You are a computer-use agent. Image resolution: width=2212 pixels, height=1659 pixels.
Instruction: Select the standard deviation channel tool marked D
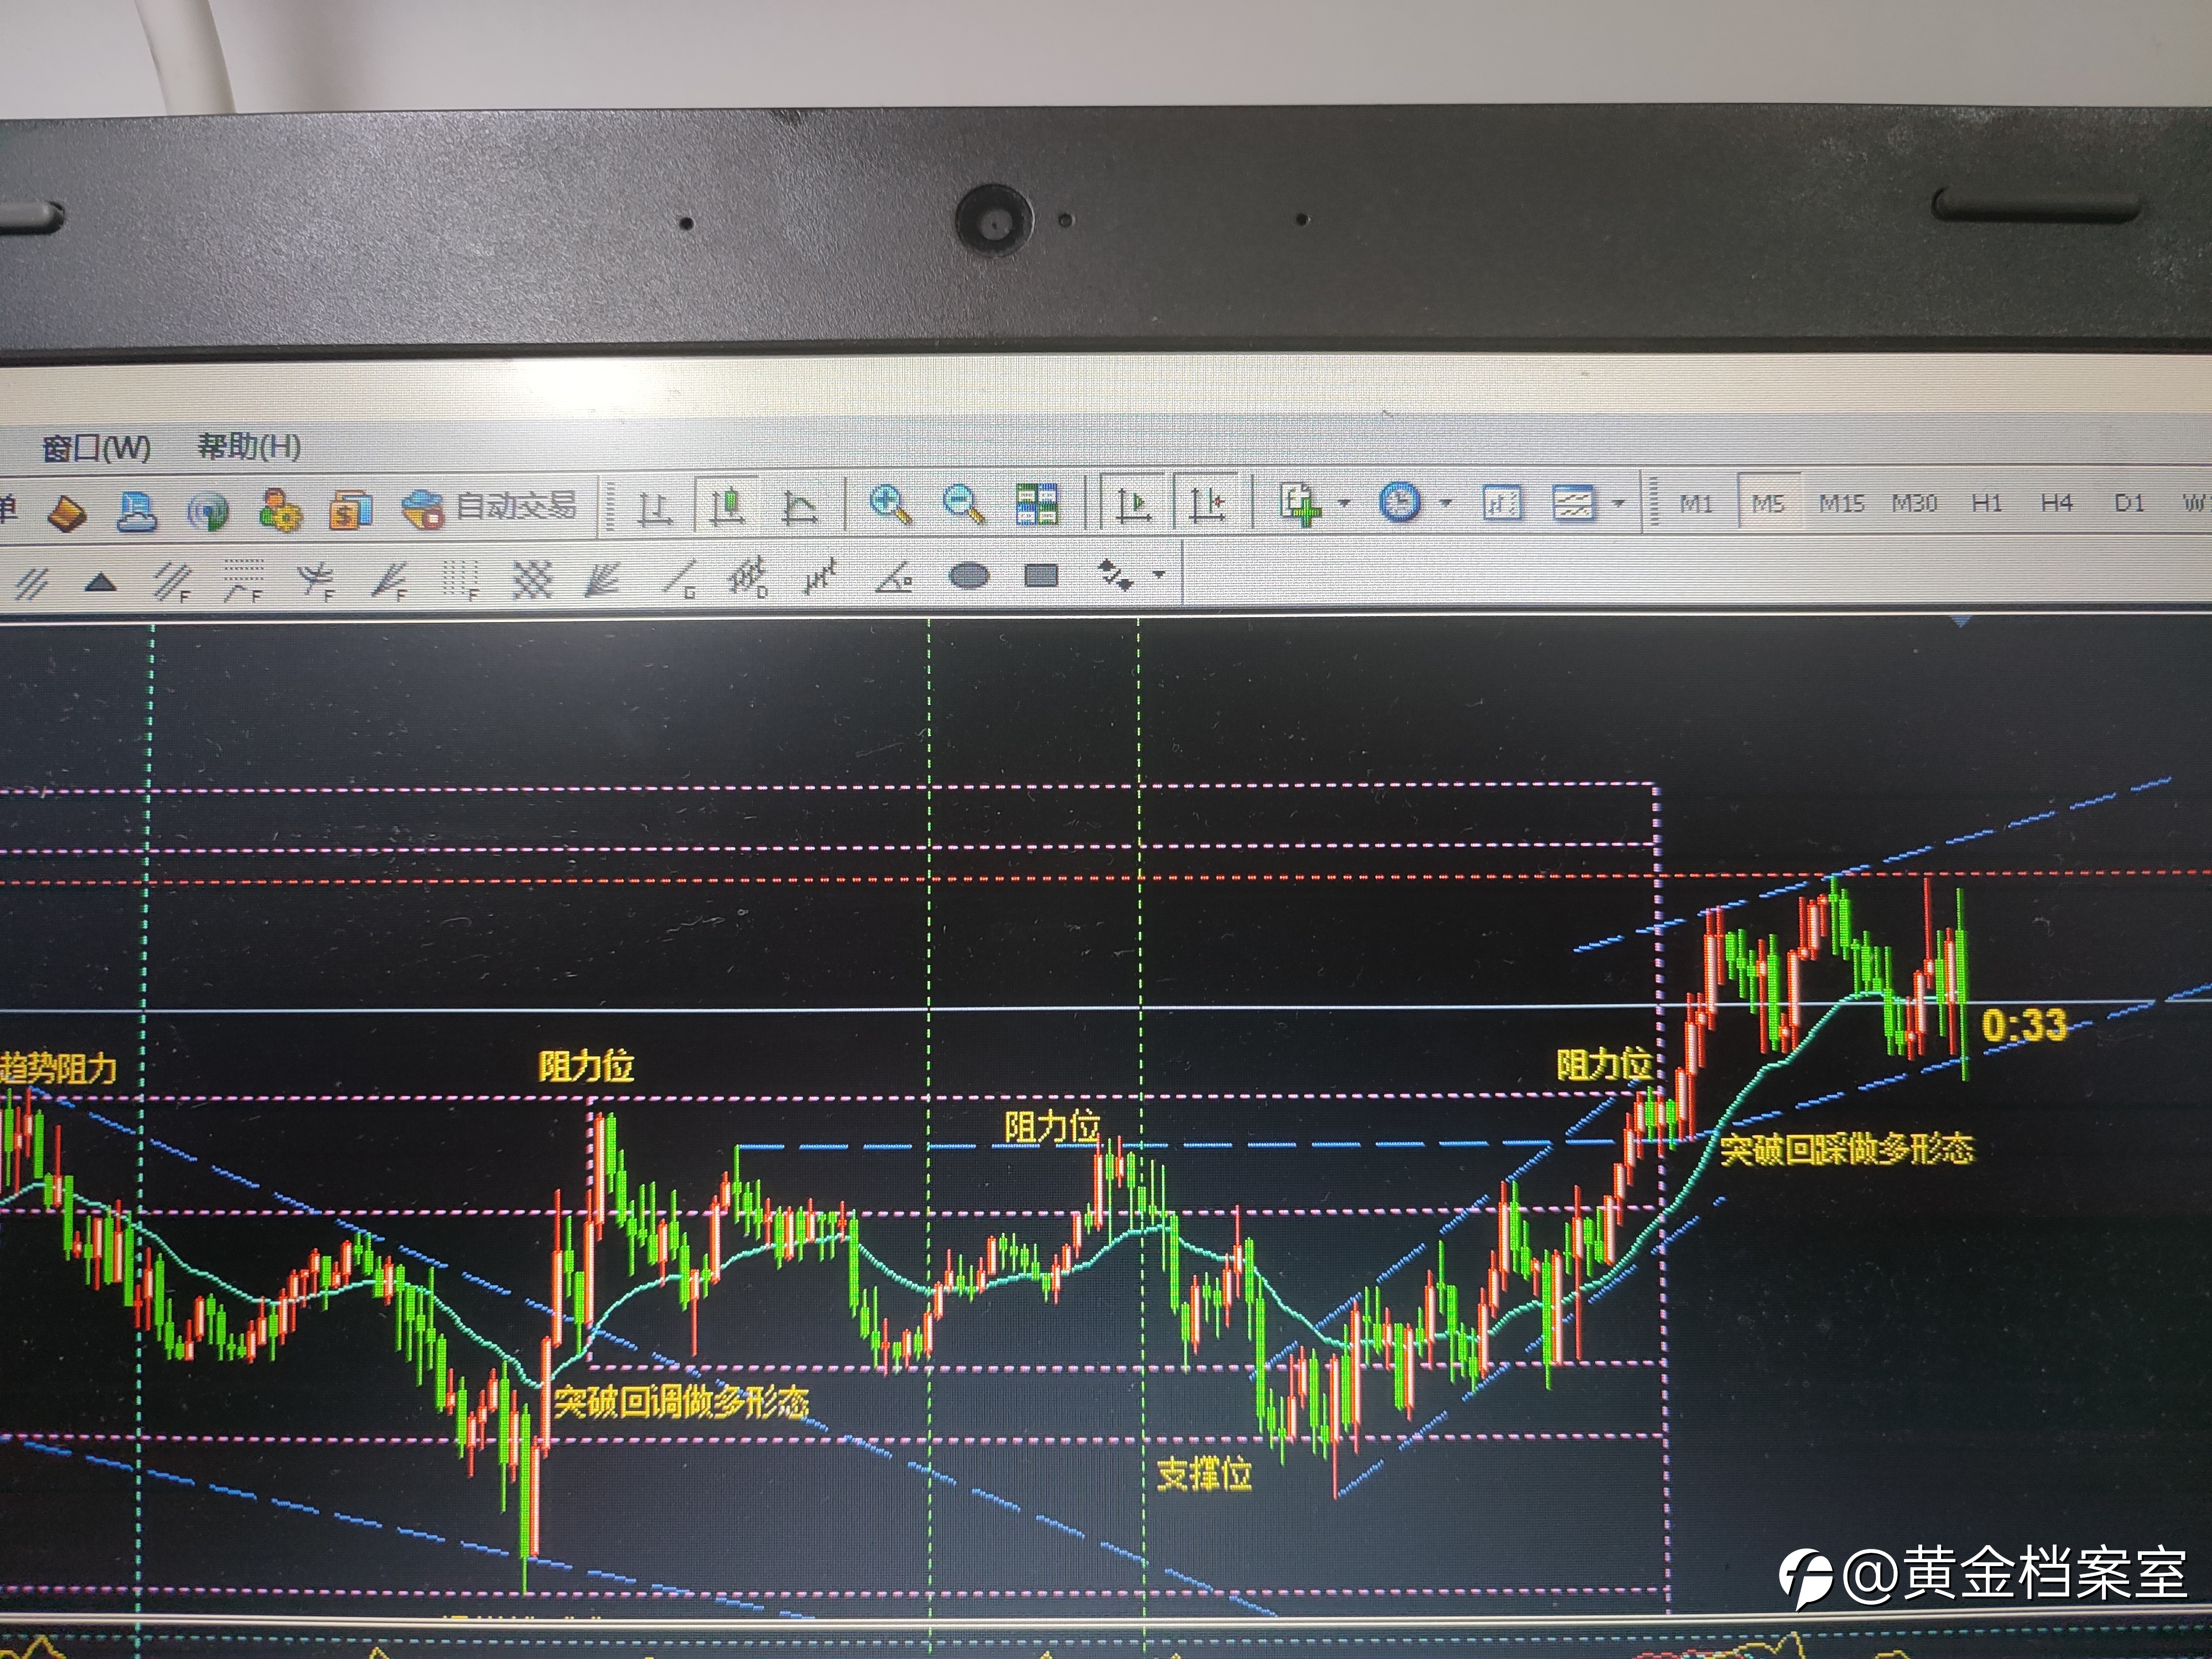point(748,577)
